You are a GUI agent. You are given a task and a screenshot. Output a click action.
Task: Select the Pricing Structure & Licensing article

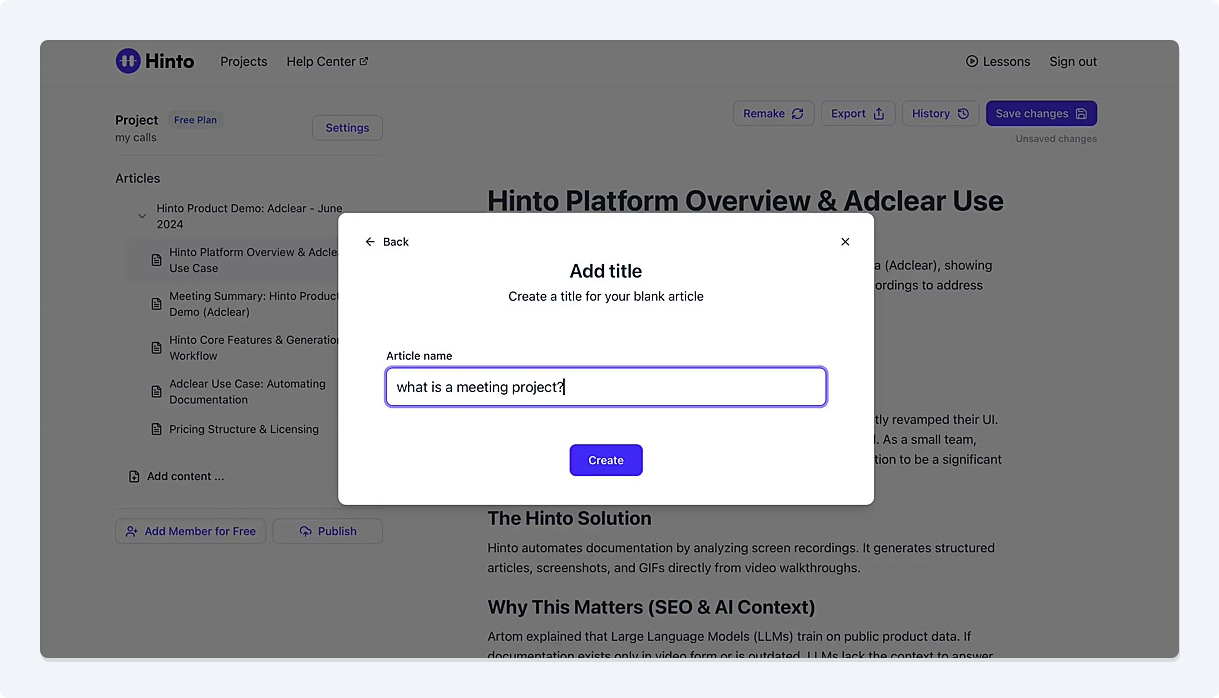click(x=243, y=429)
